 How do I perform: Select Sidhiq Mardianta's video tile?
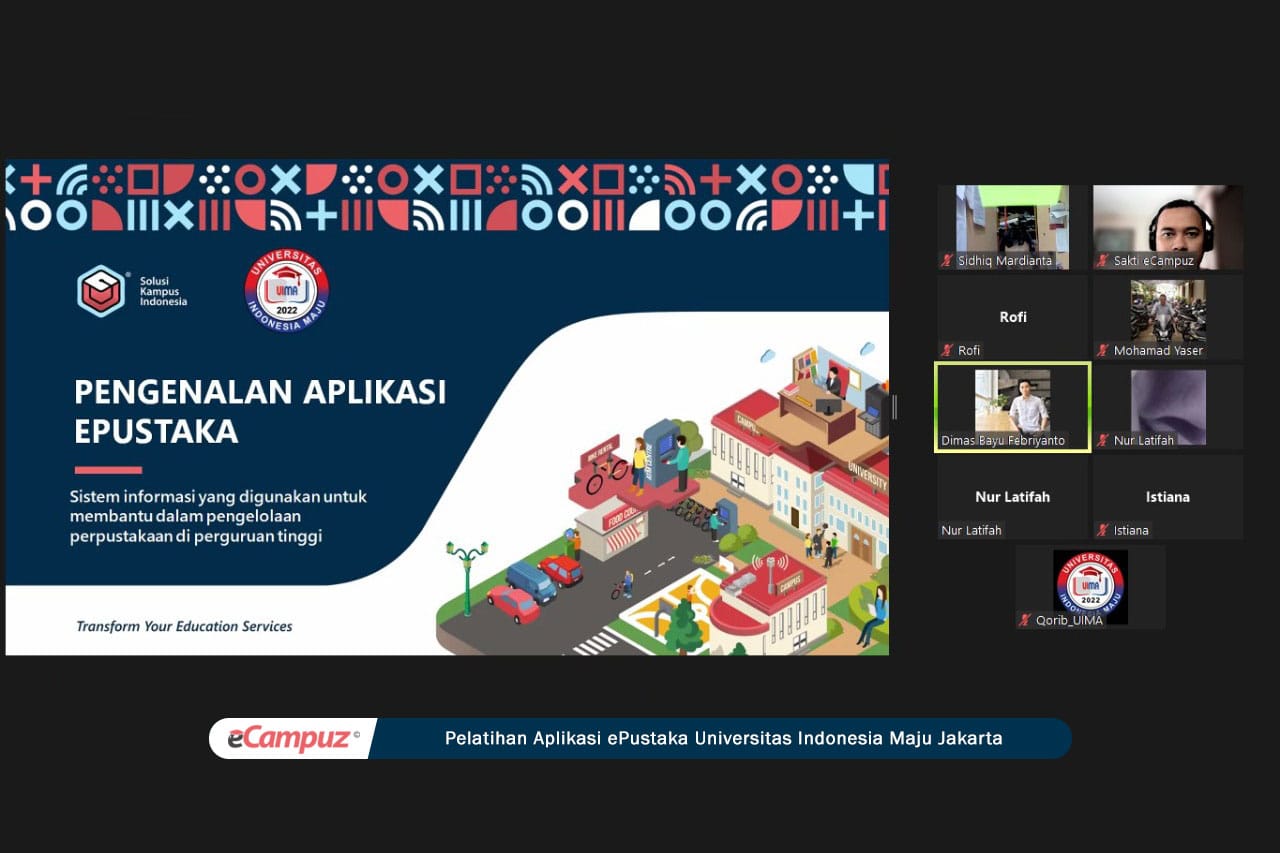tap(1012, 227)
